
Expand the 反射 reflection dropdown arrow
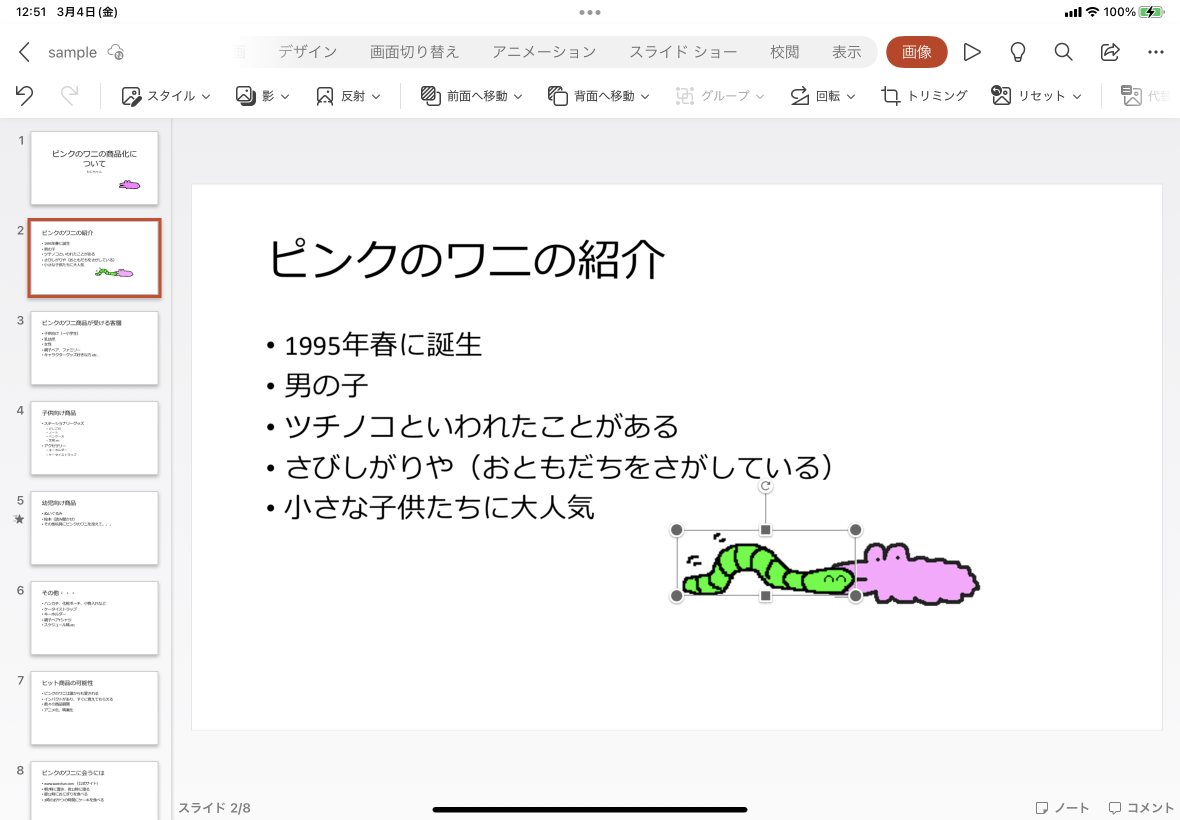click(x=376, y=96)
